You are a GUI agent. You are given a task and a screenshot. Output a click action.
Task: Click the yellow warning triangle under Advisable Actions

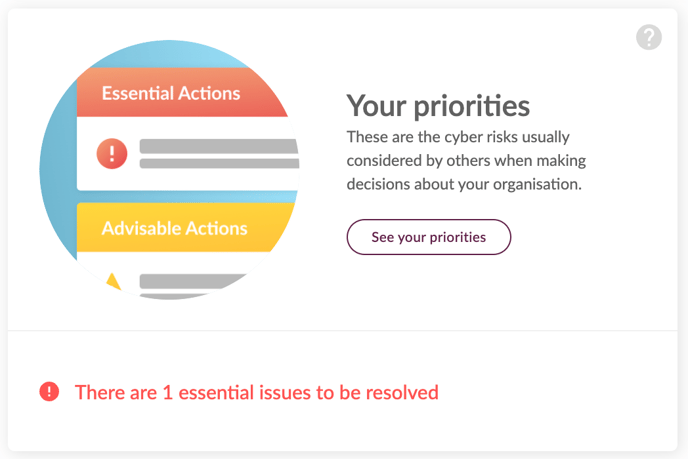[x=113, y=281]
